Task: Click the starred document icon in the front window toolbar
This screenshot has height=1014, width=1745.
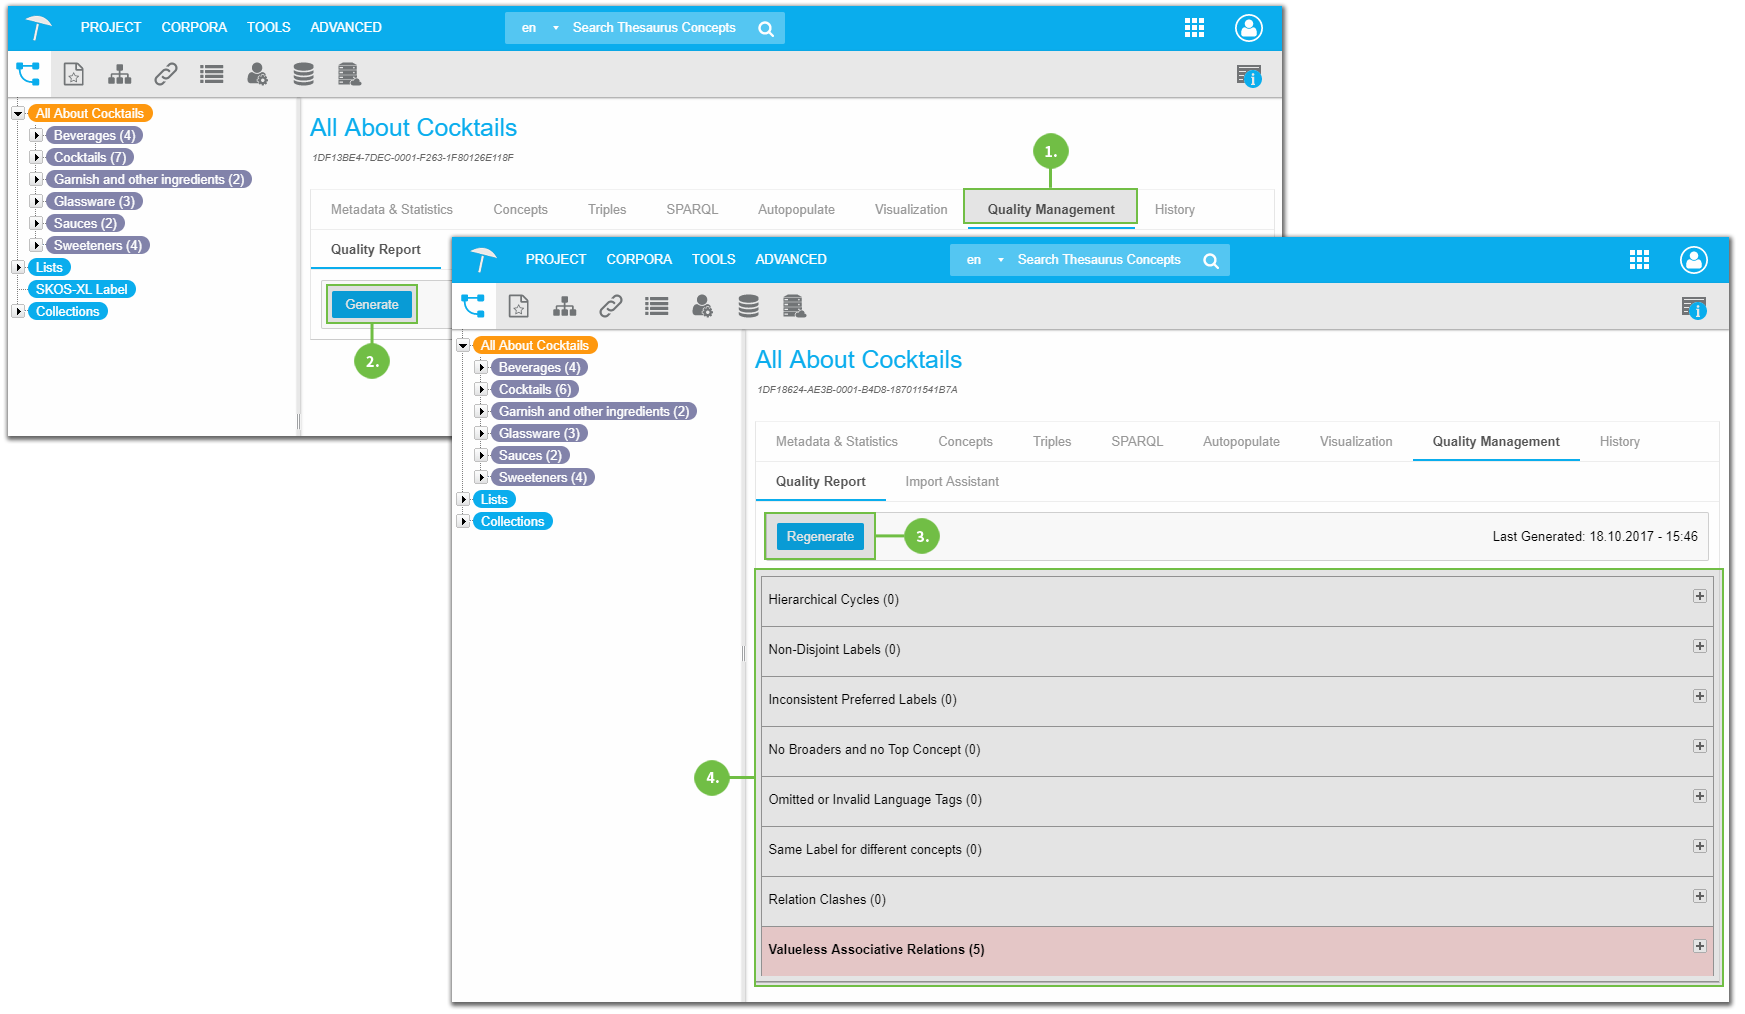Action: (x=518, y=306)
